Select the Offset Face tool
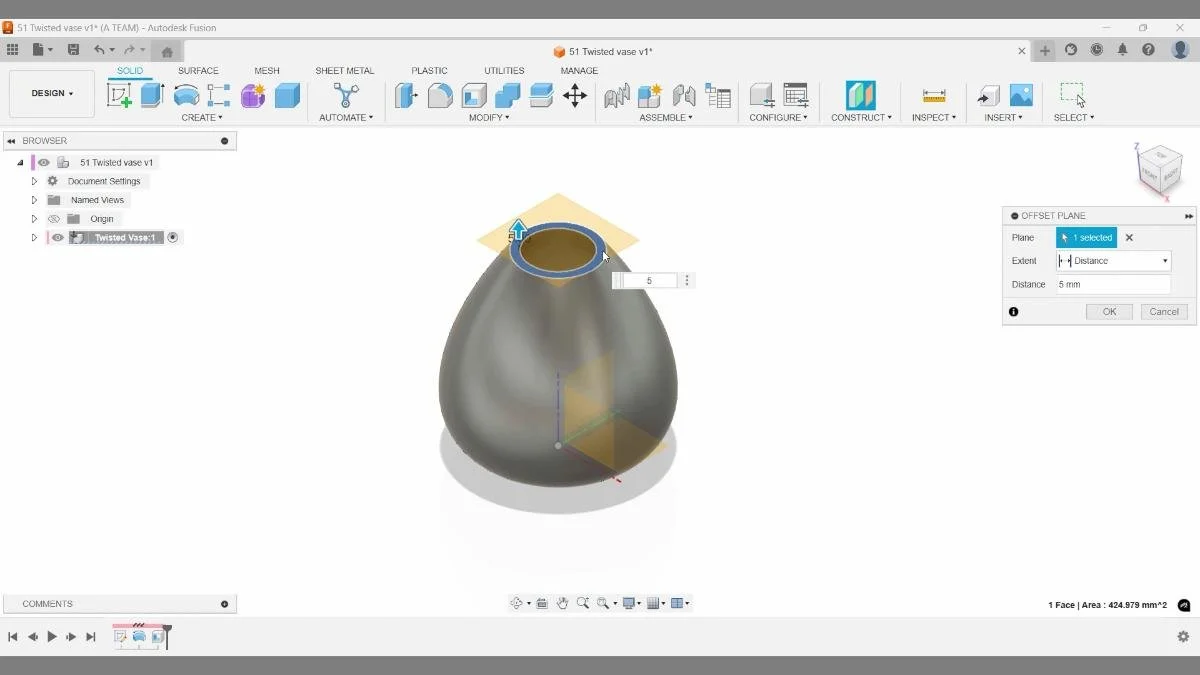1200x675 pixels. 541,95
